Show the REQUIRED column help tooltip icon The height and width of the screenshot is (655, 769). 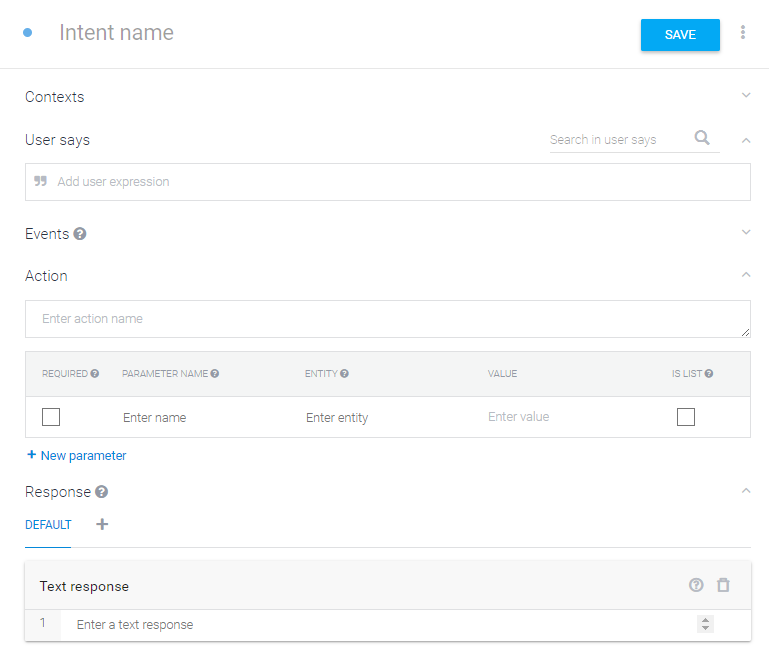(95, 374)
